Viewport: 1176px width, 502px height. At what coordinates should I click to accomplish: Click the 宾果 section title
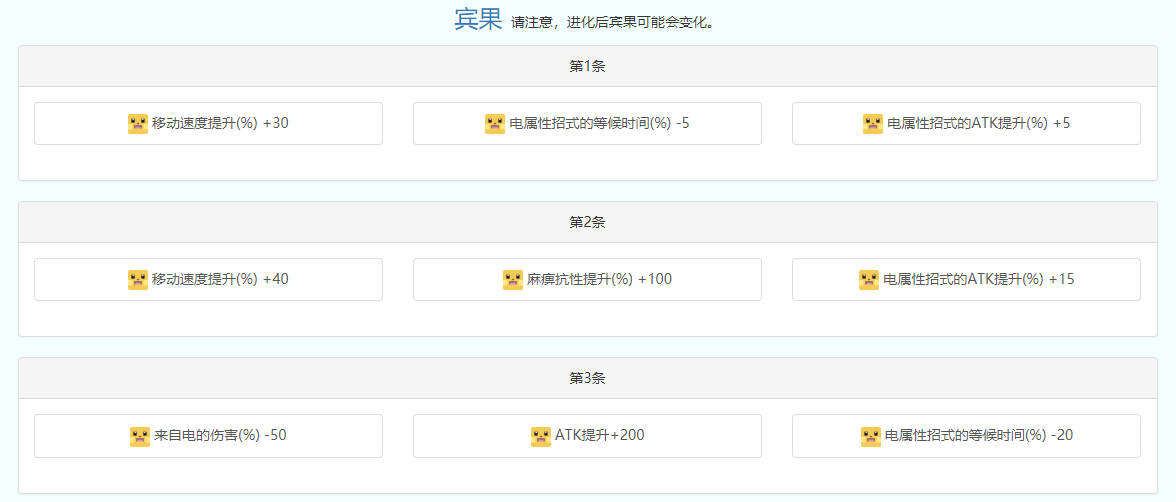point(478,20)
